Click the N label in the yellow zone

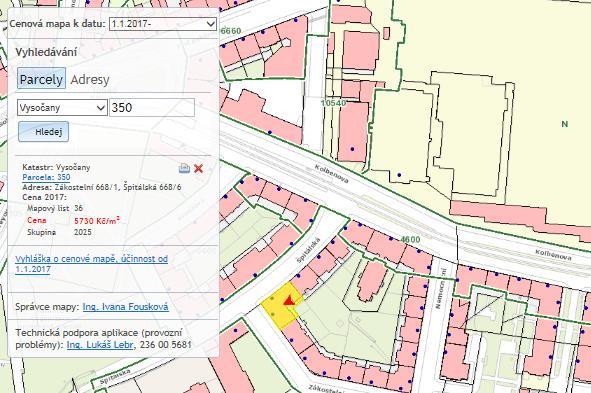[565, 124]
